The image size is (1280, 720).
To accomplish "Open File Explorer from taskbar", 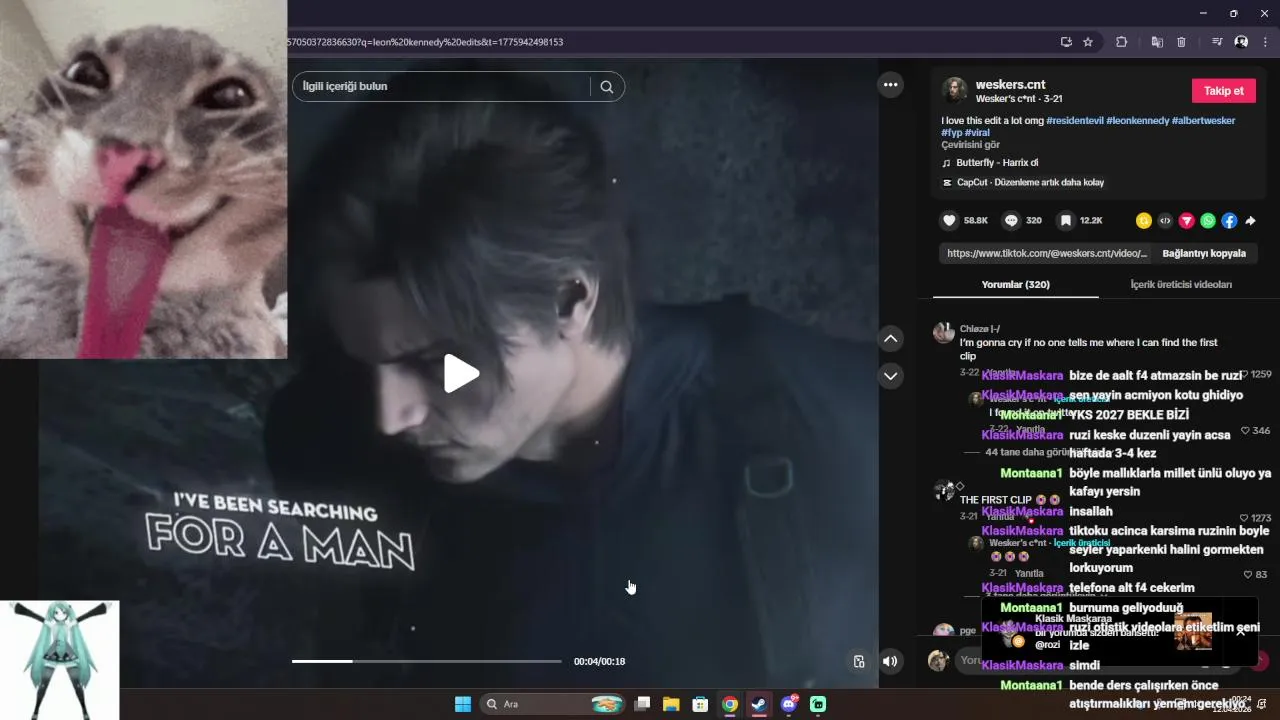I will click(x=671, y=704).
